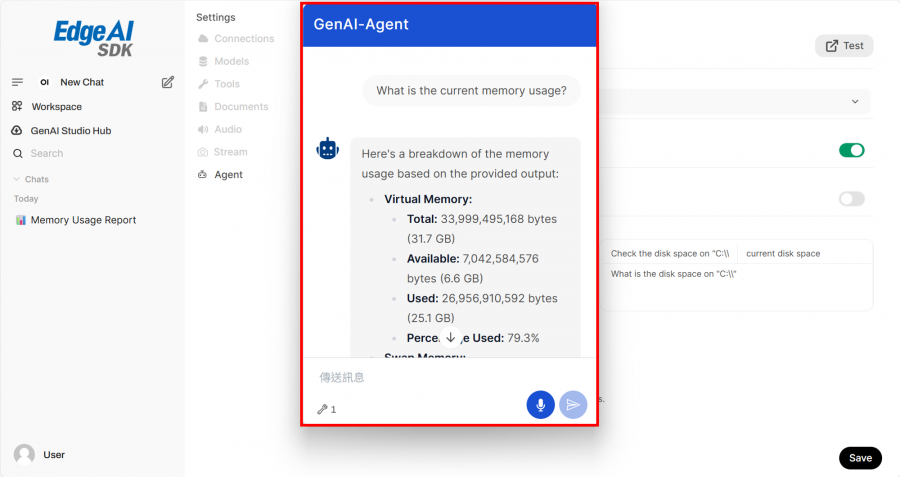Click the Save button
Screen dimensions: 900x477
pyautogui.click(x=860, y=458)
